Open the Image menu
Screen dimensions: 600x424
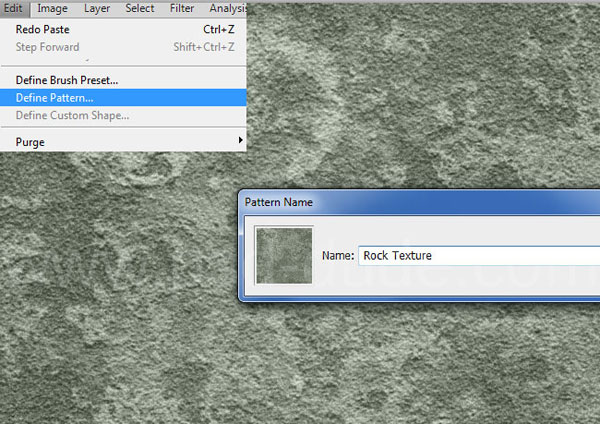click(52, 8)
